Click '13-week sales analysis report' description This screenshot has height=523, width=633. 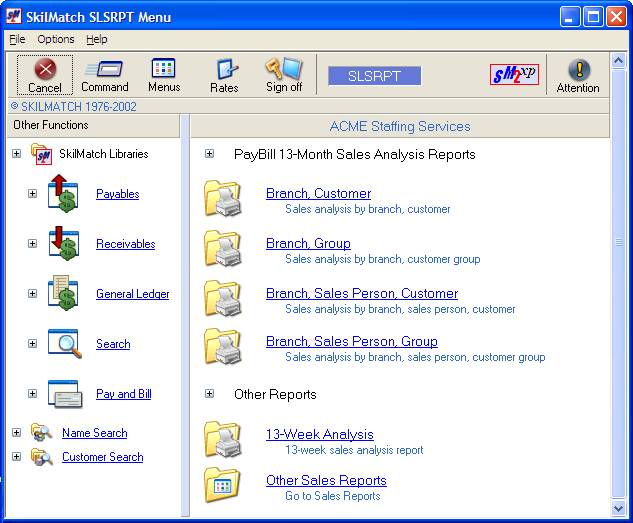[x=354, y=450]
